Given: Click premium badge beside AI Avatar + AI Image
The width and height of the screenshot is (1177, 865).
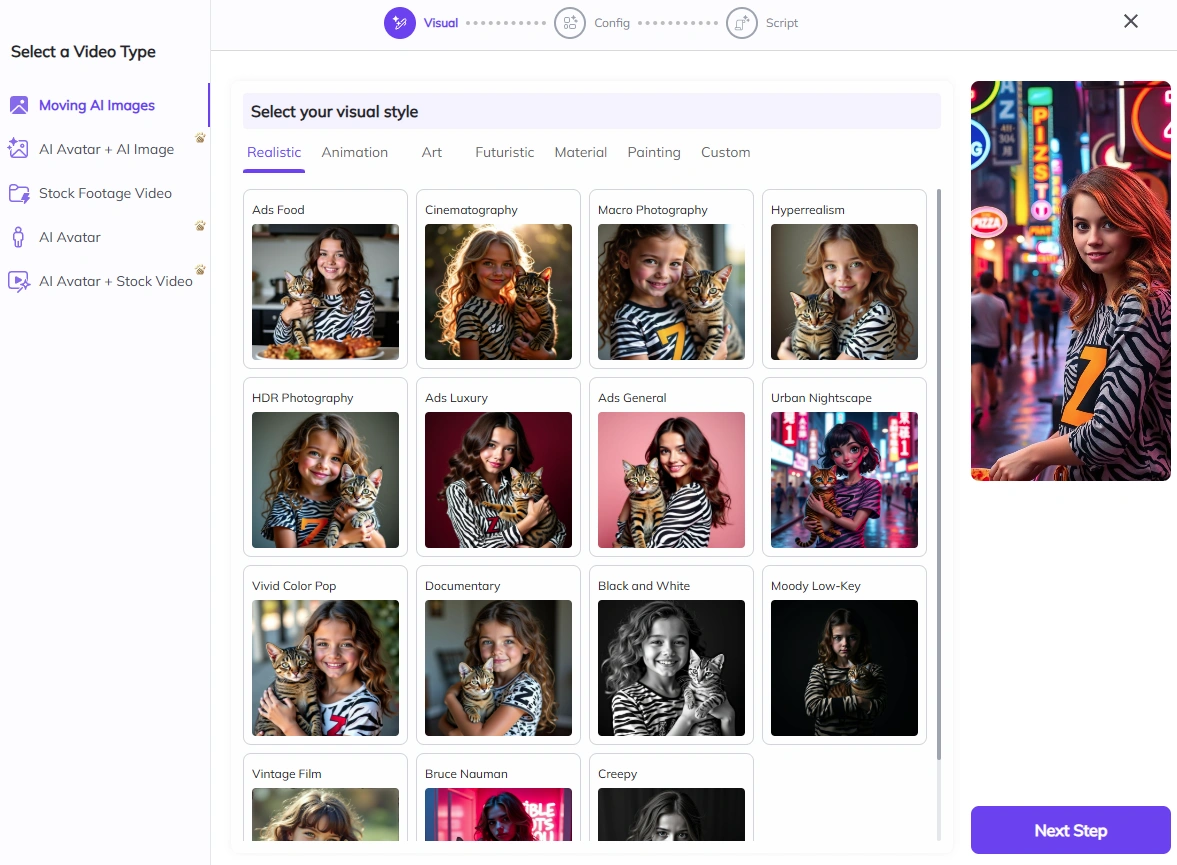Looking at the screenshot, I should pyautogui.click(x=200, y=137).
